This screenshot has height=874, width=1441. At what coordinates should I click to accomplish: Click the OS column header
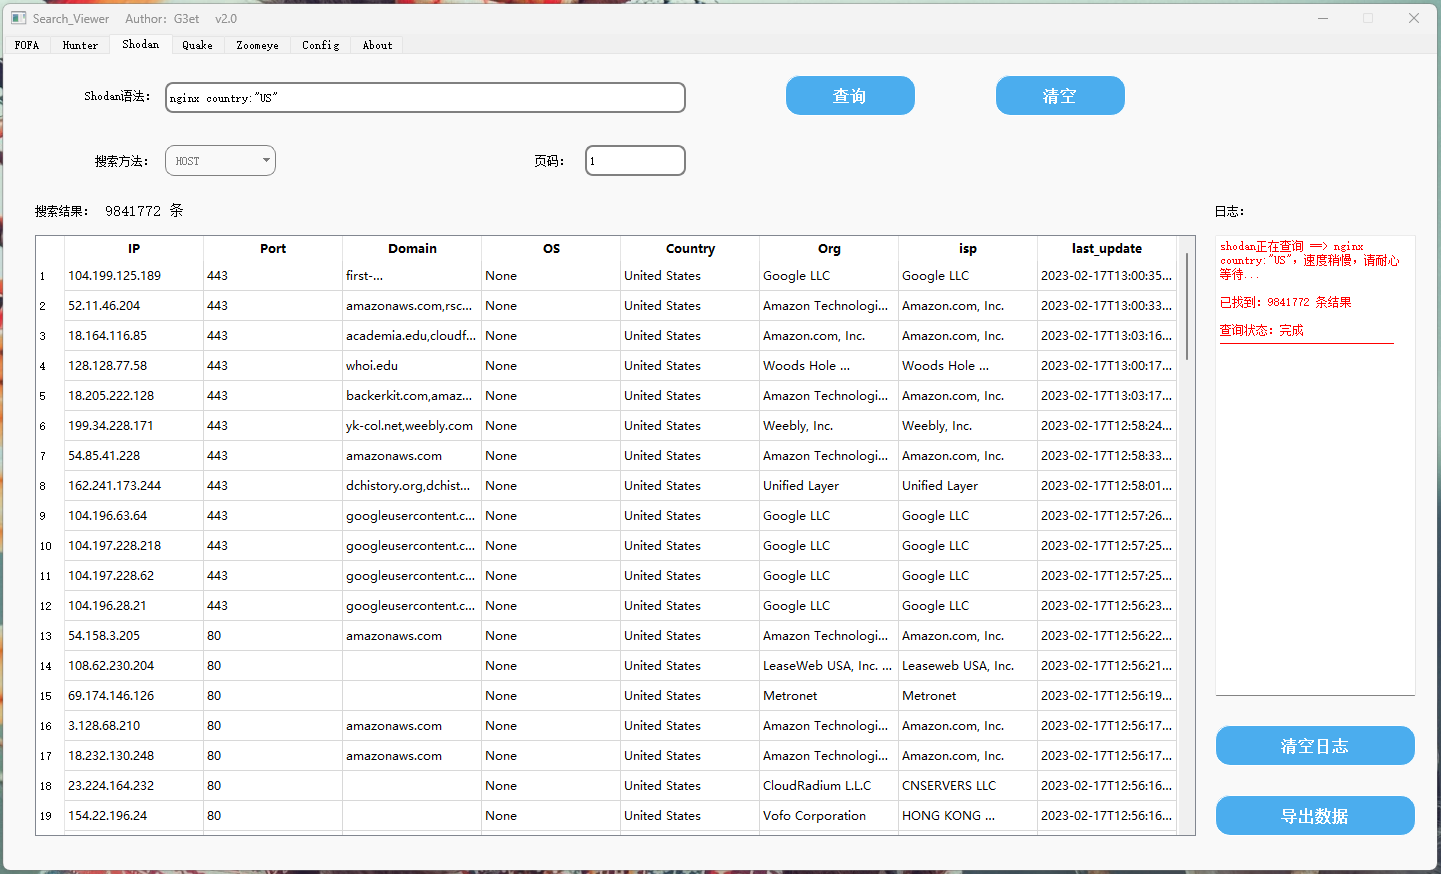pyautogui.click(x=551, y=249)
